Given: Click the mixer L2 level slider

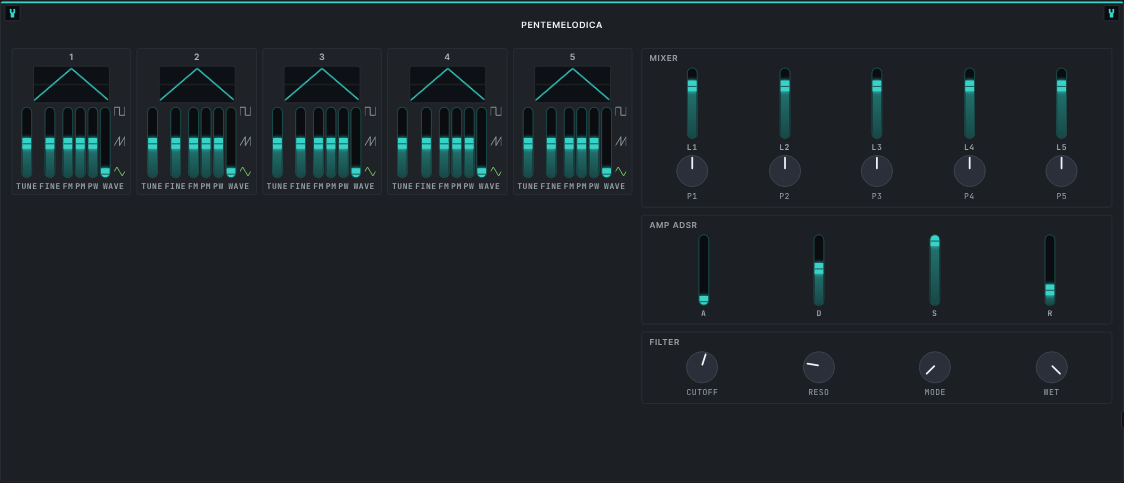Looking at the screenshot, I should pos(785,103).
